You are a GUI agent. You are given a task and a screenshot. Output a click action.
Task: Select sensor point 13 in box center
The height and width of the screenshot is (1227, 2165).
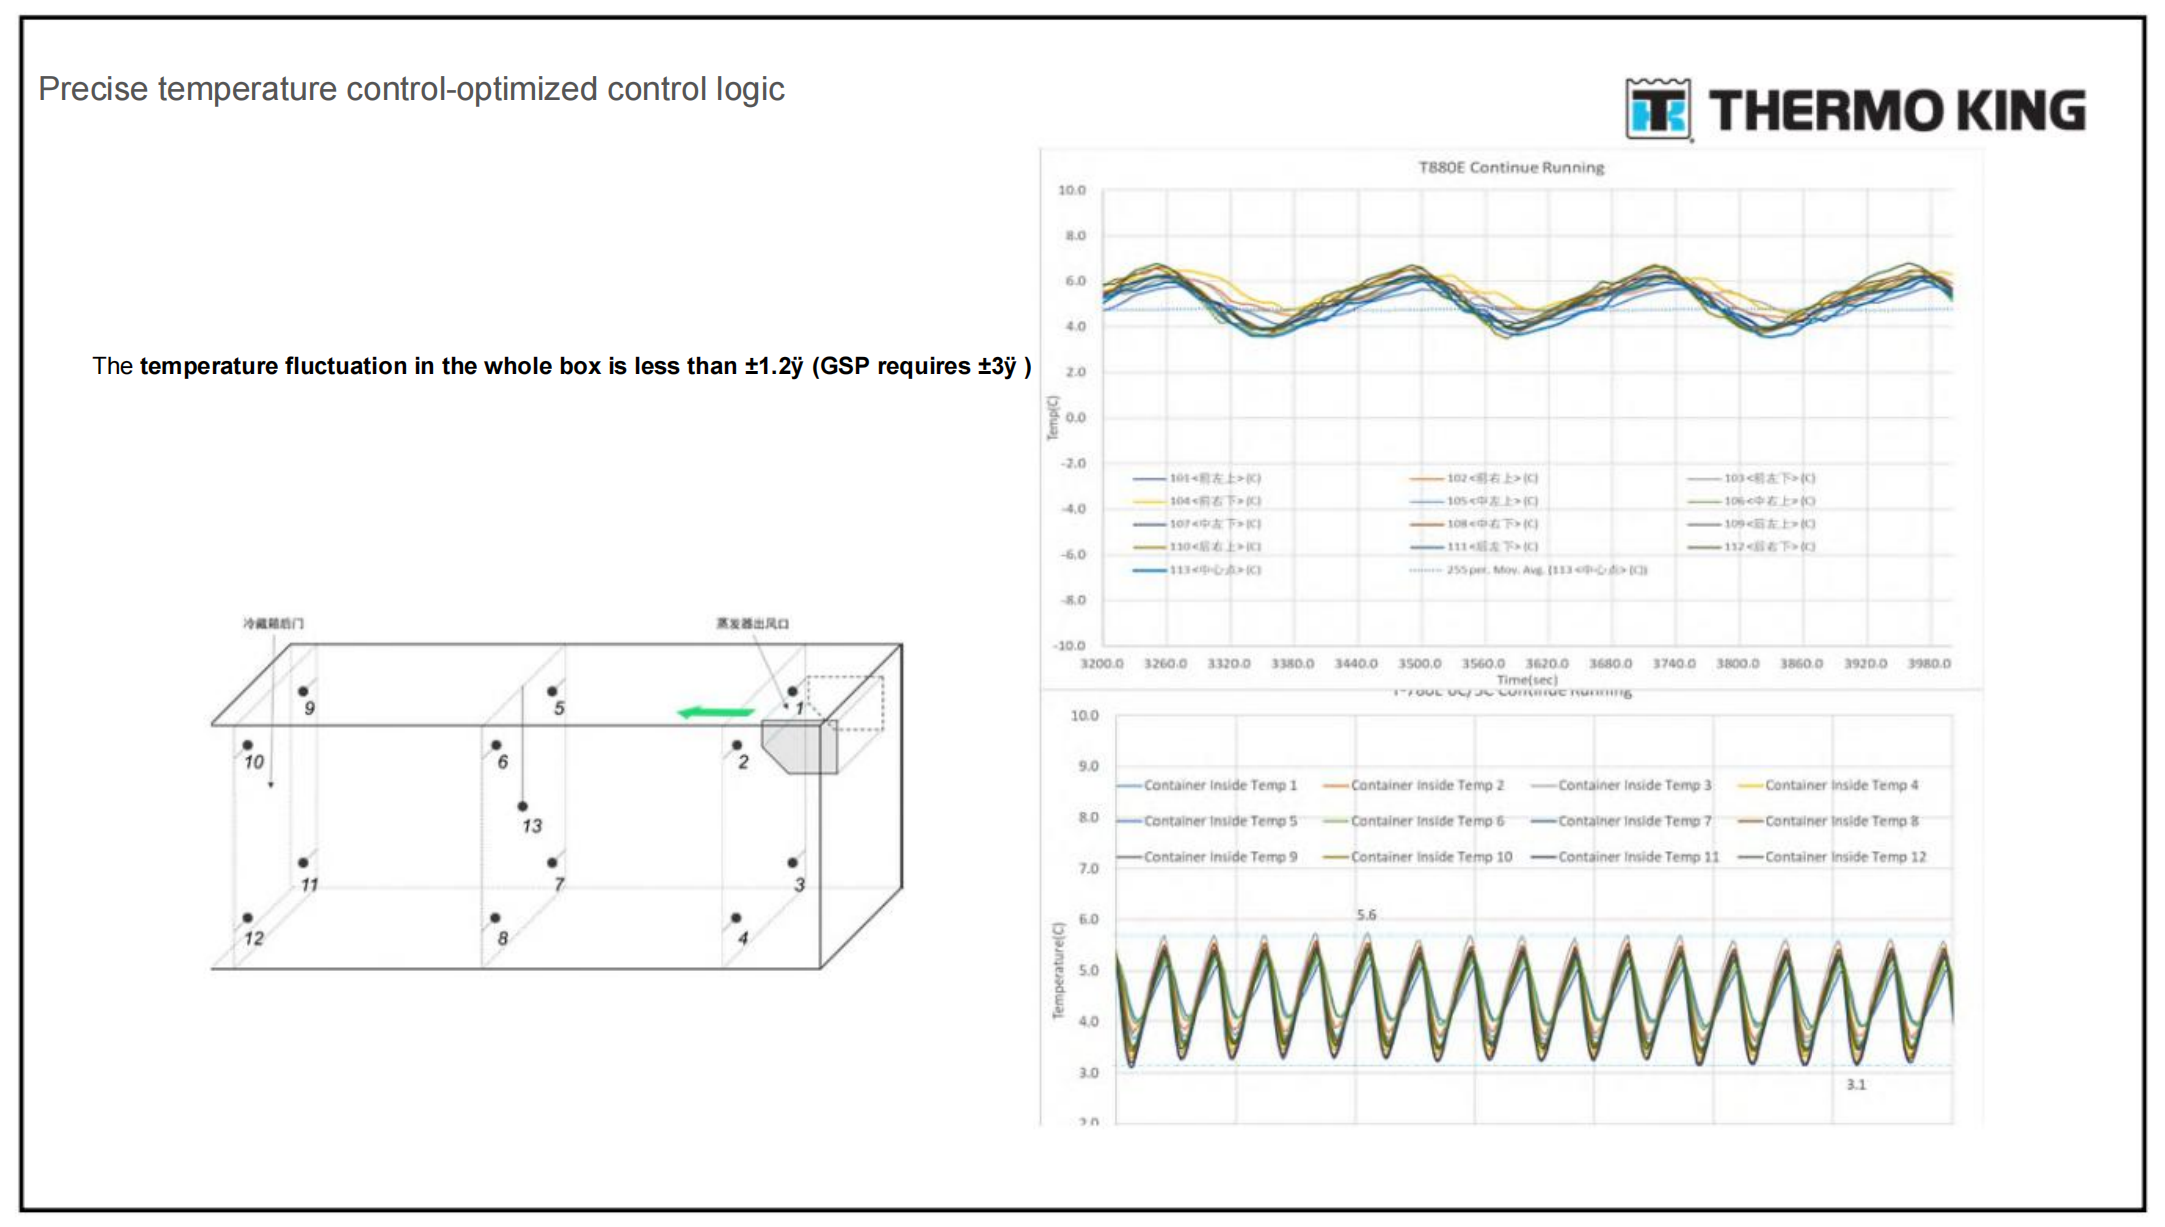click(x=522, y=806)
